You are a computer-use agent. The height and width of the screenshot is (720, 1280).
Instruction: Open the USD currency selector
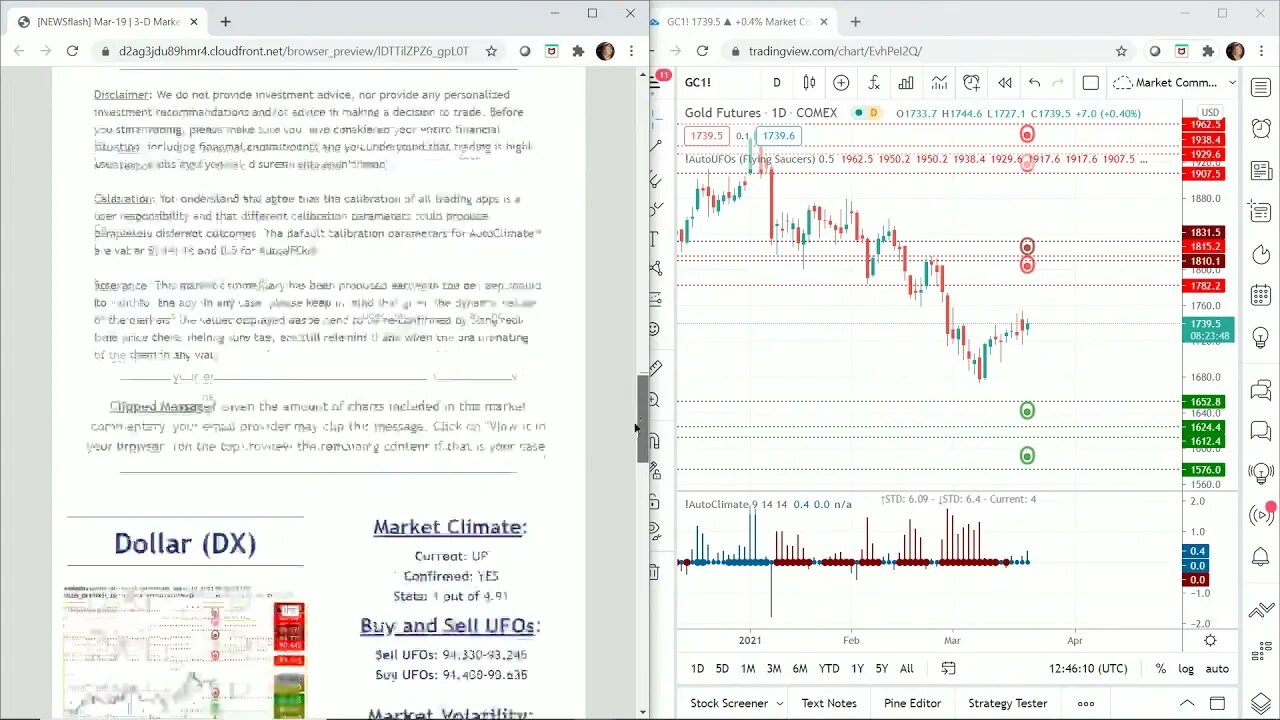1209,113
